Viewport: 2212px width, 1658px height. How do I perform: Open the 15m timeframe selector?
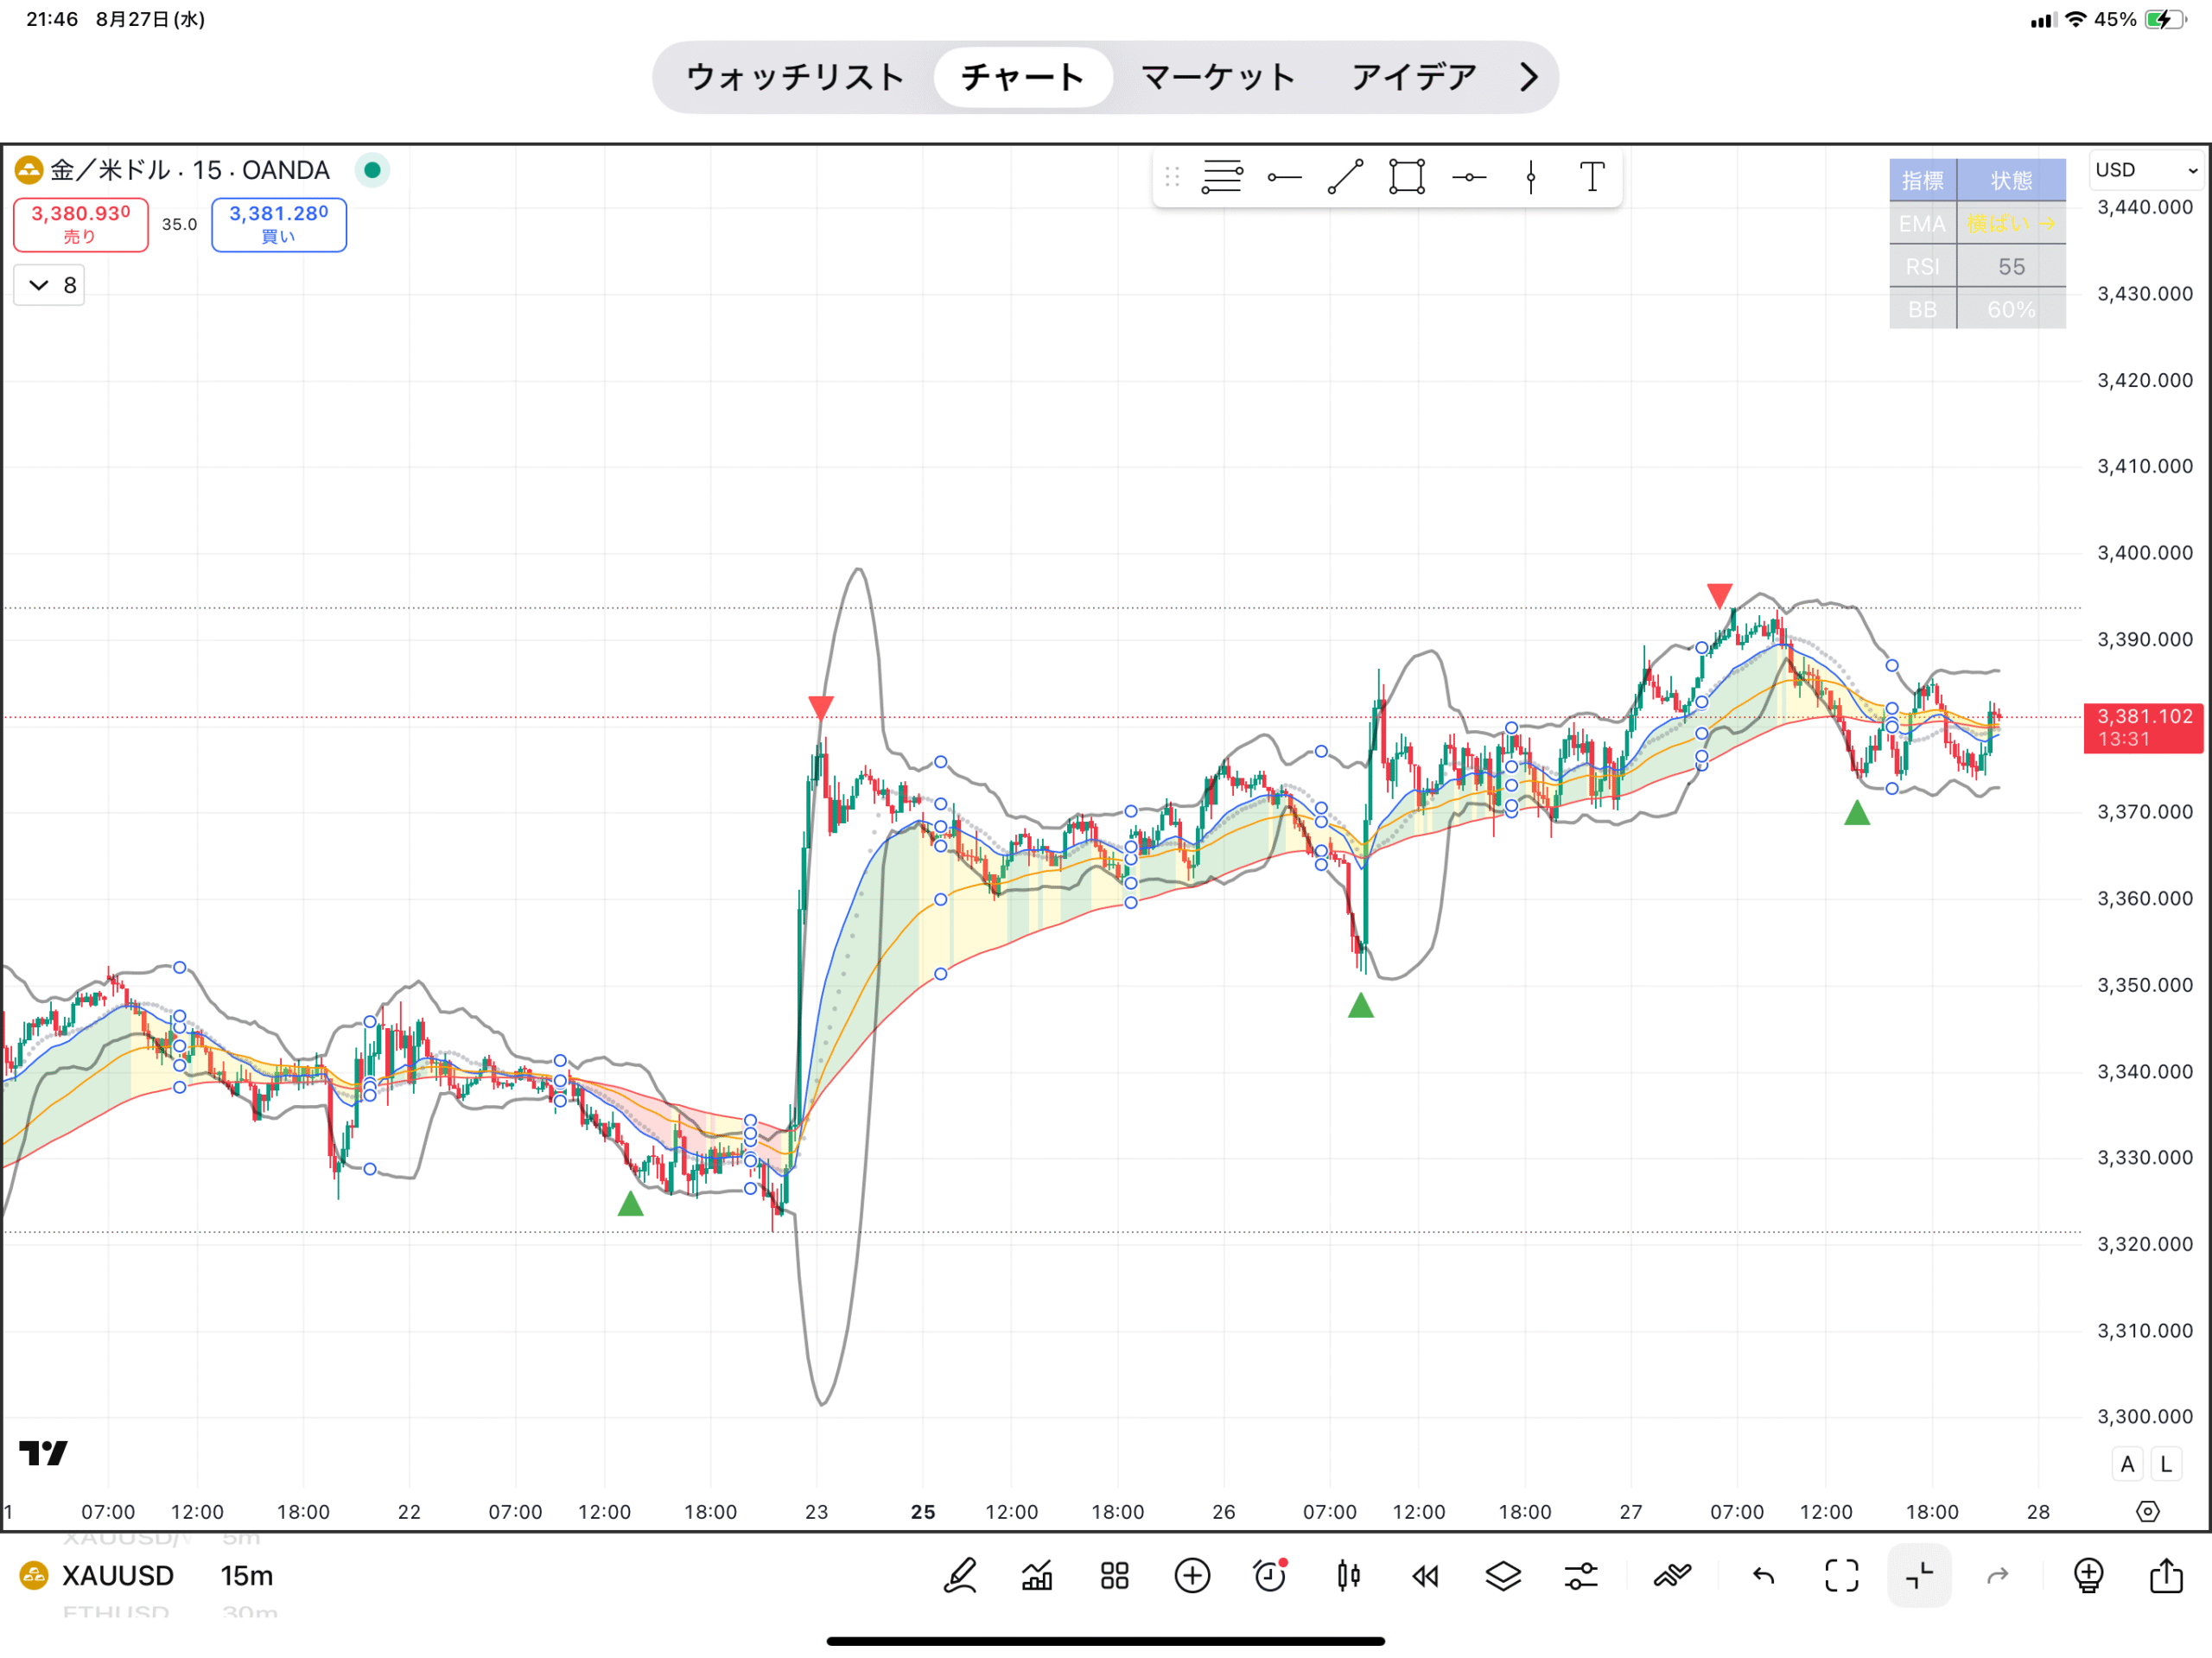point(246,1576)
